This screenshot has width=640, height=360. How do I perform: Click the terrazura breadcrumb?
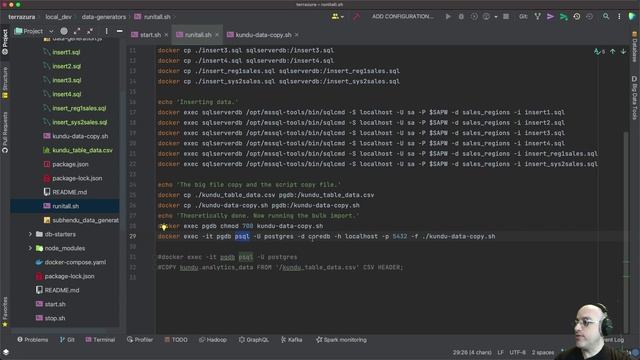coord(22,17)
